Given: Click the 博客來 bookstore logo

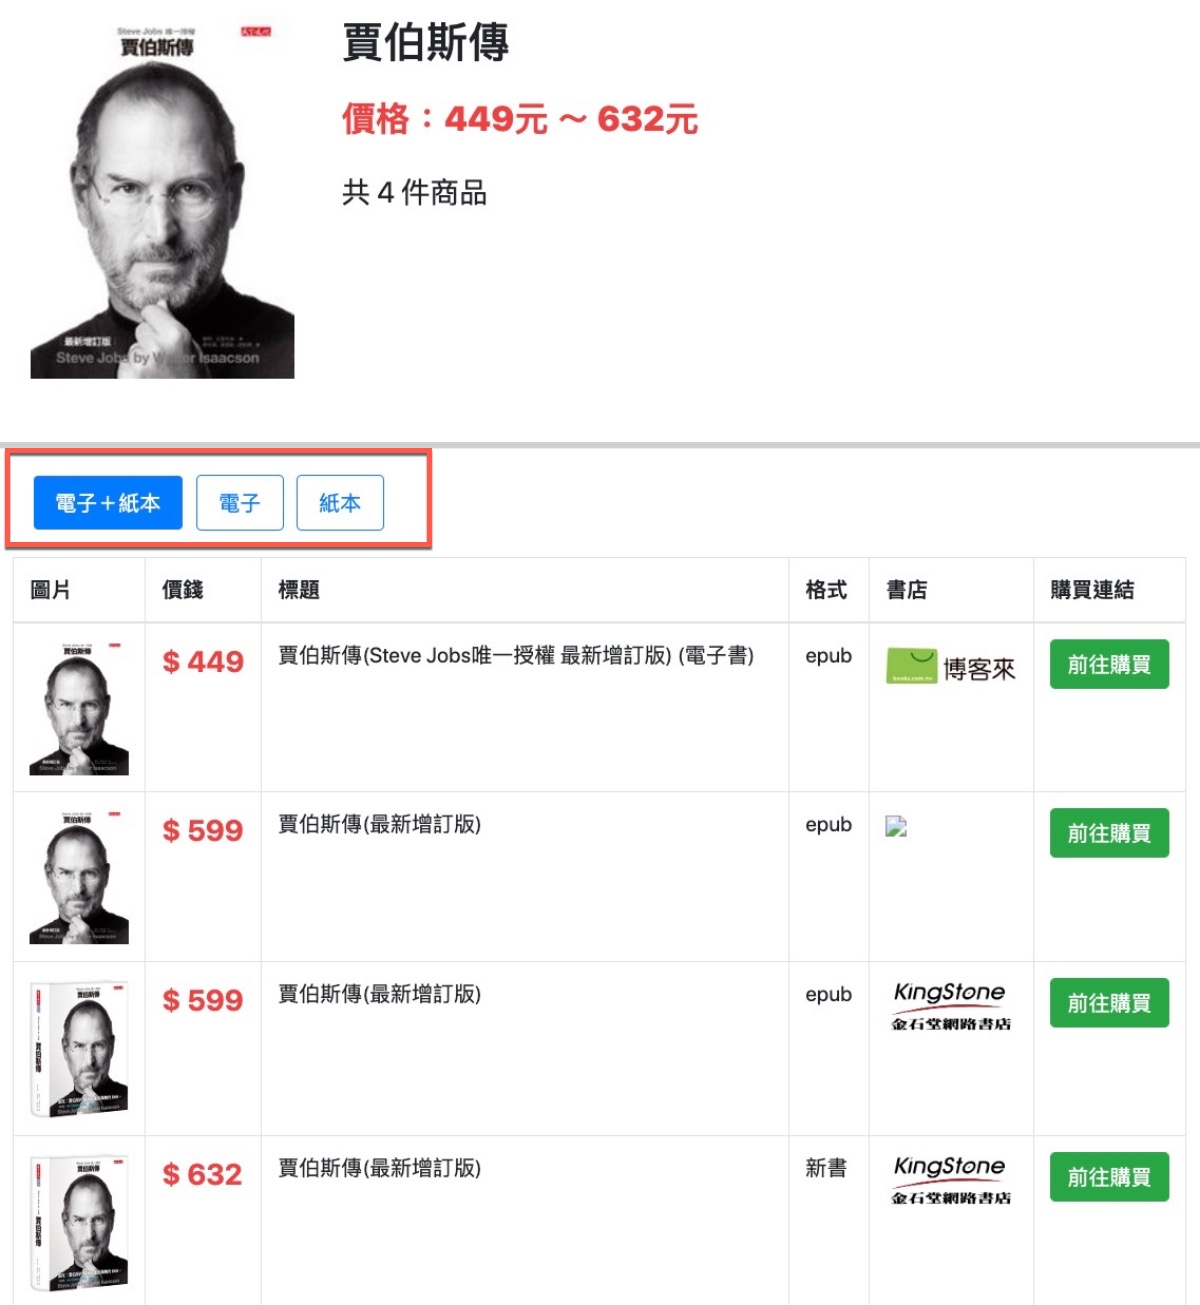Looking at the screenshot, I should (x=951, y=666).
